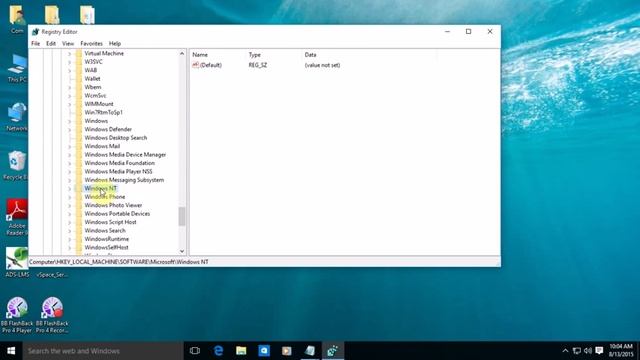The width and height of the screenshot is (640, 360).
Task: Select the Windows Phone folder icon
Action: 79,197
